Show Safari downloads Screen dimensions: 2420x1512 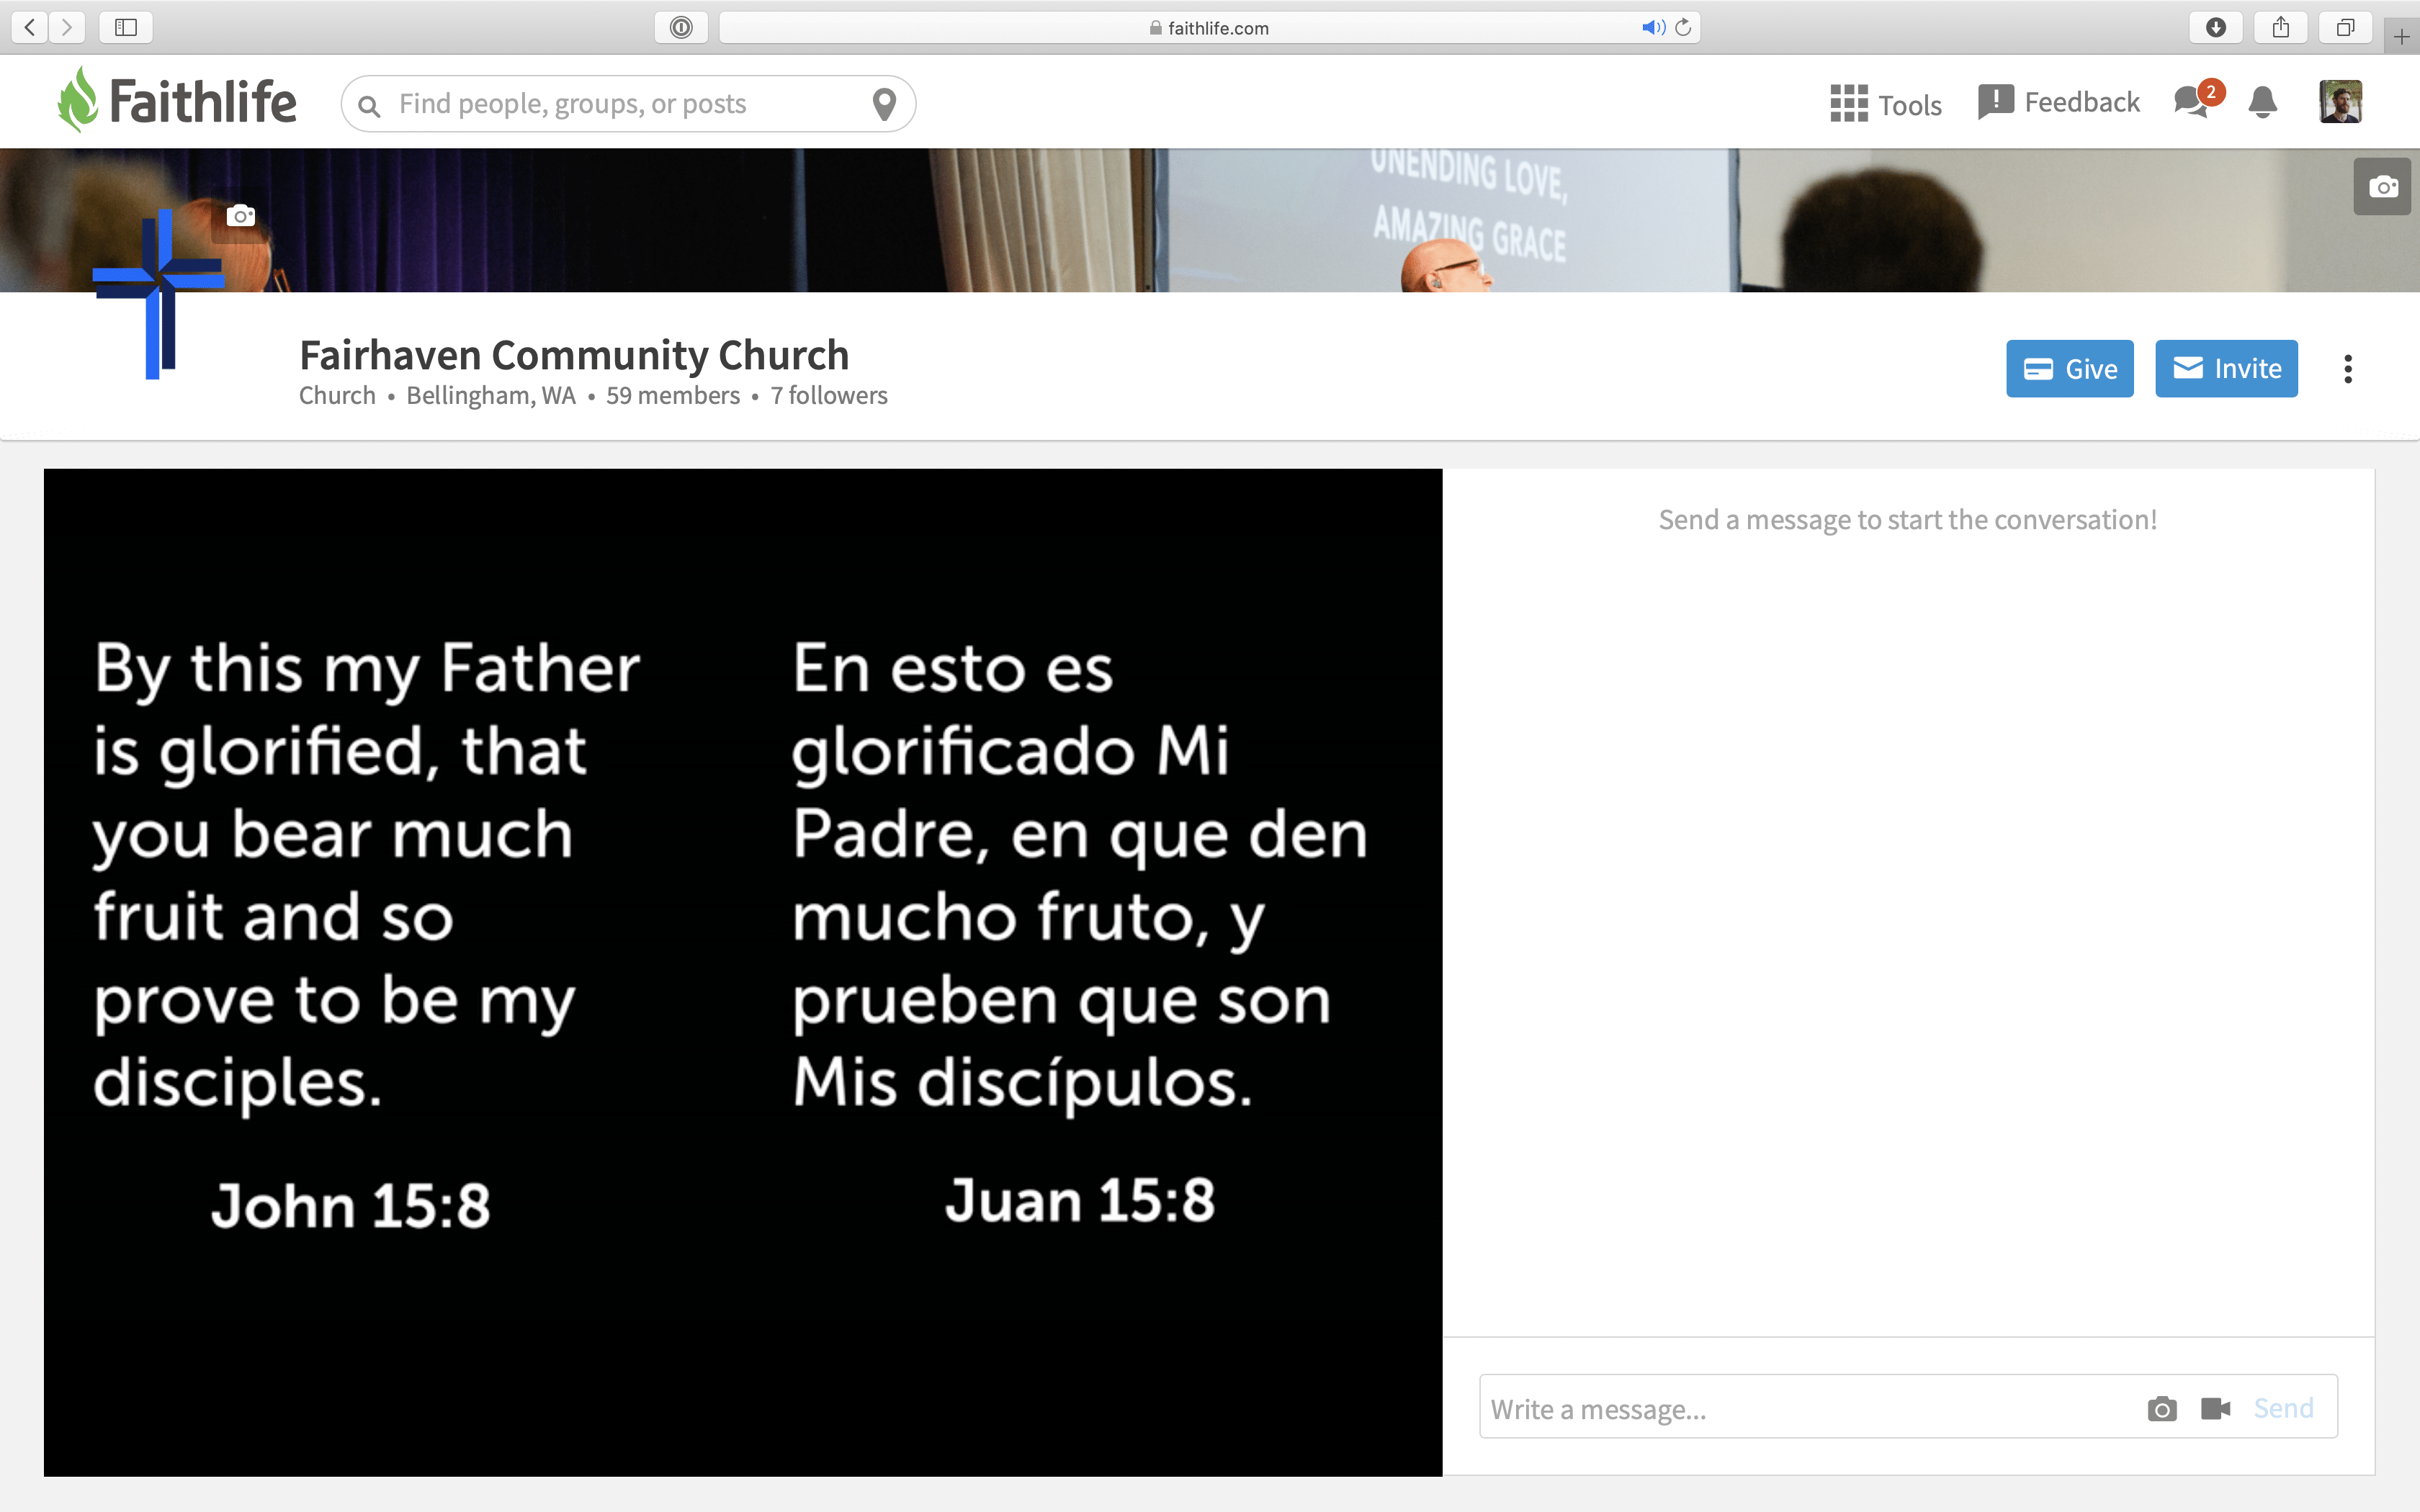[2216, 27]
